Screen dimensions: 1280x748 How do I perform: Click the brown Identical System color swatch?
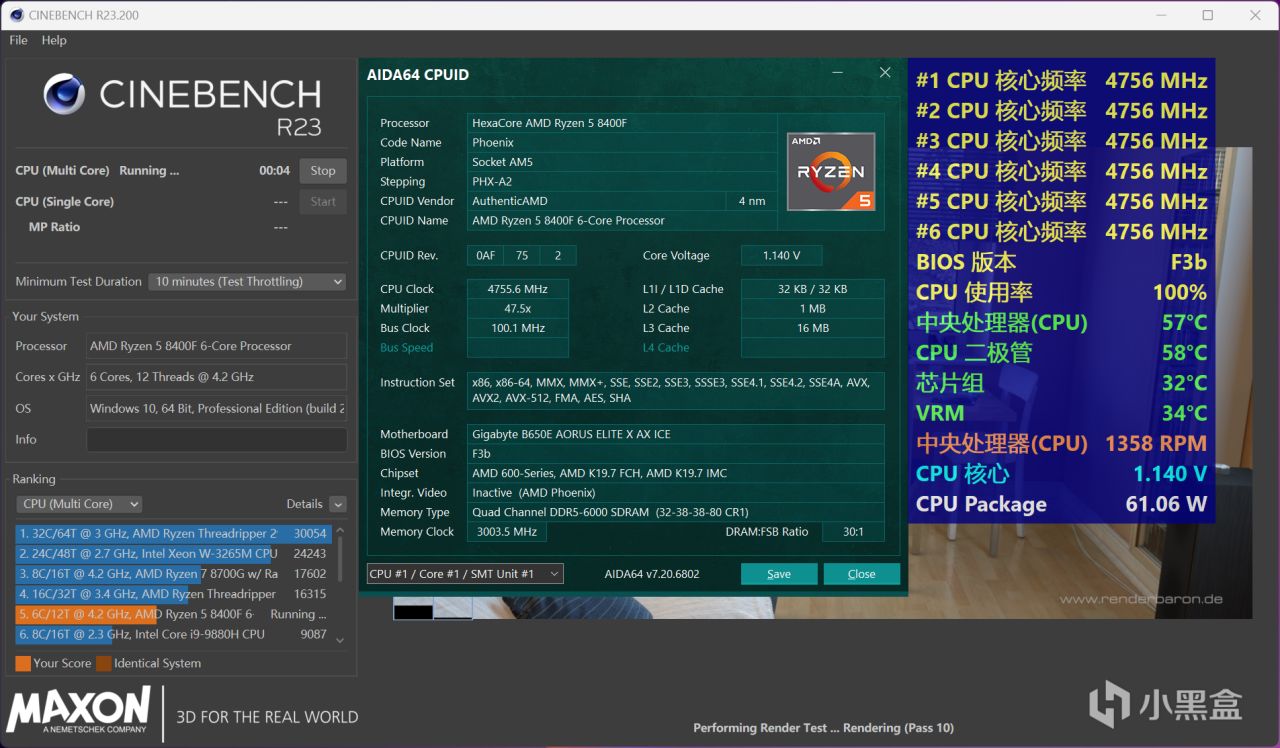(104, 663)
